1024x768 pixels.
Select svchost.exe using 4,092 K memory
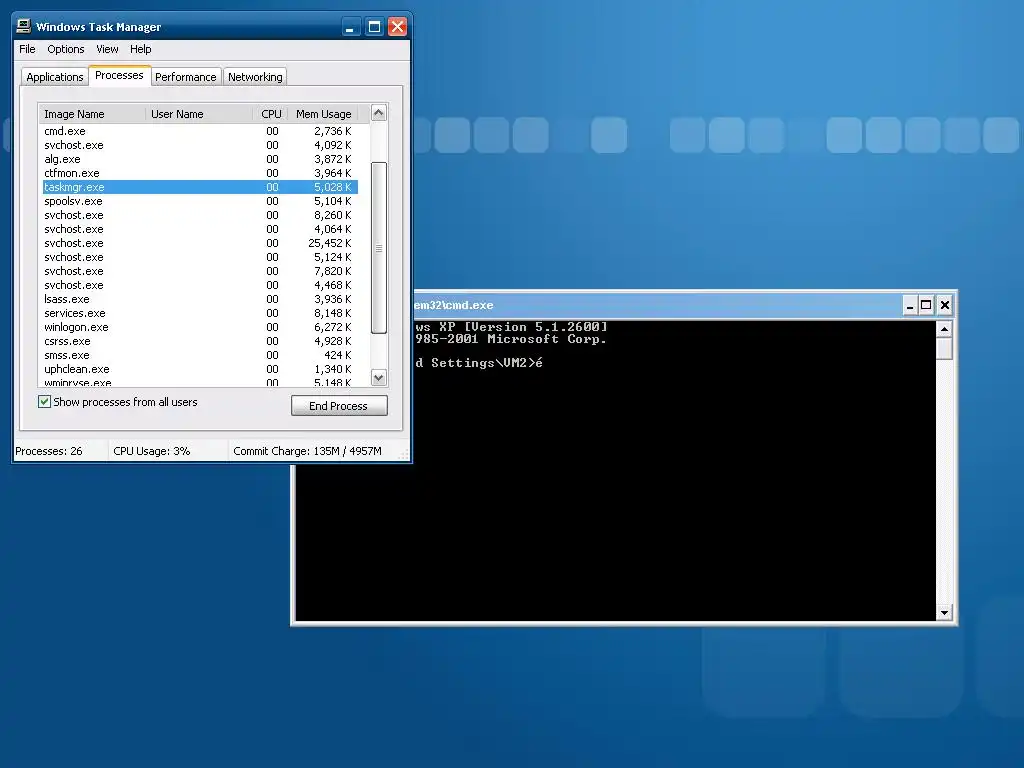(x=200, y=145)
